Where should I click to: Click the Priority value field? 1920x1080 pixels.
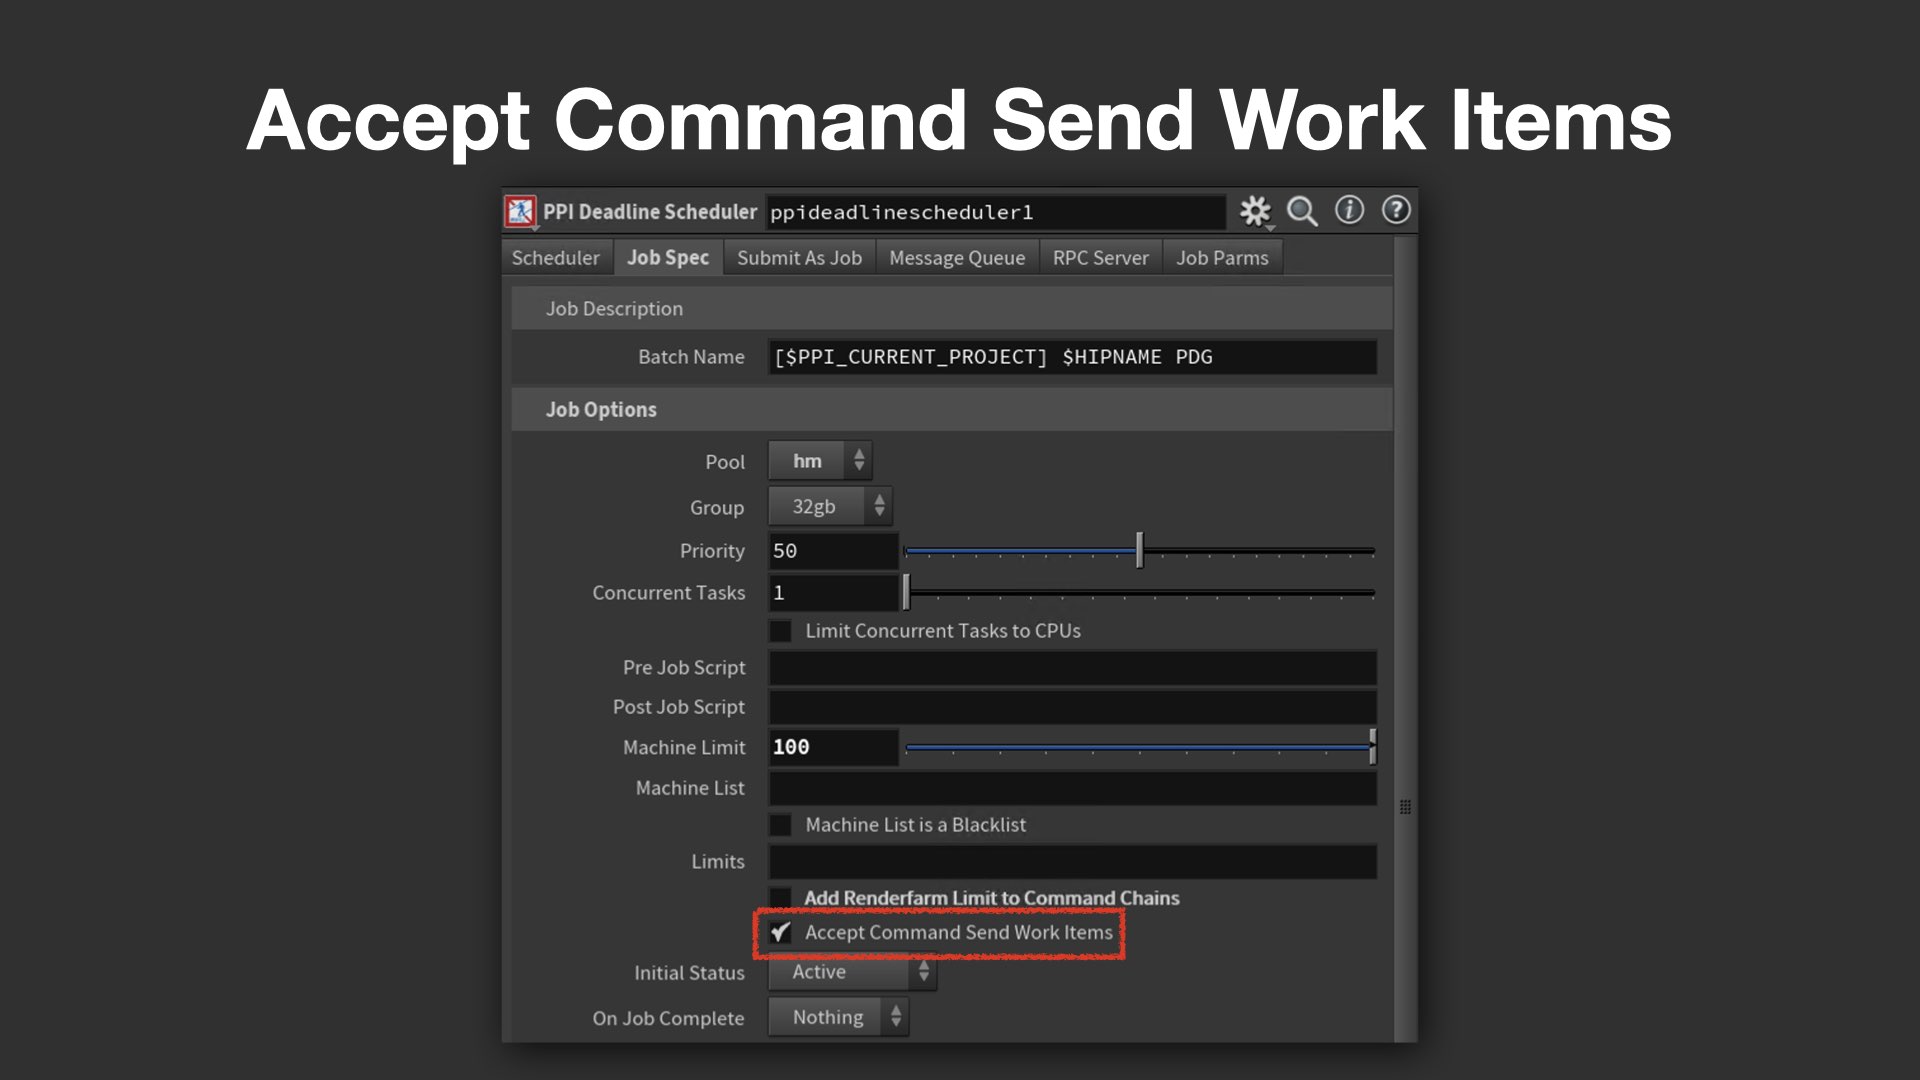[x=833, y=551]
